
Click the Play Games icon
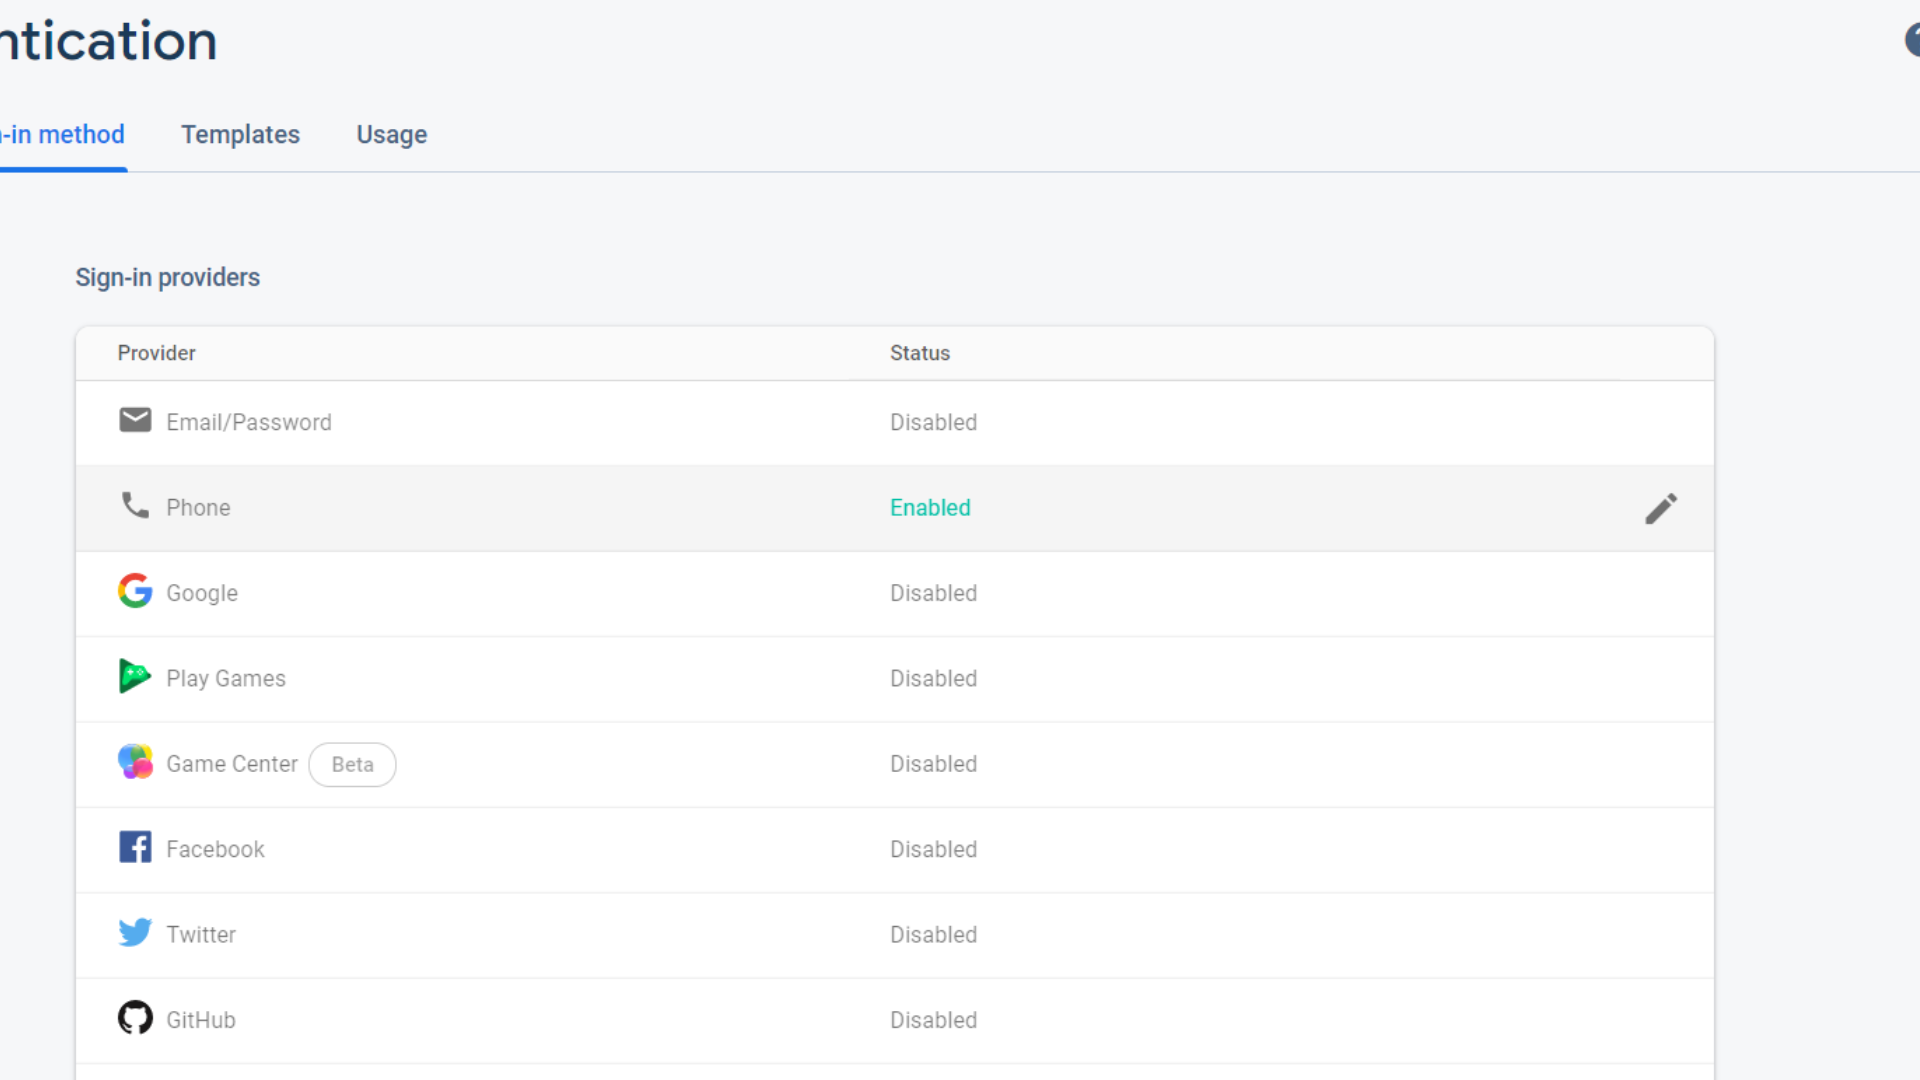point(135,677)
